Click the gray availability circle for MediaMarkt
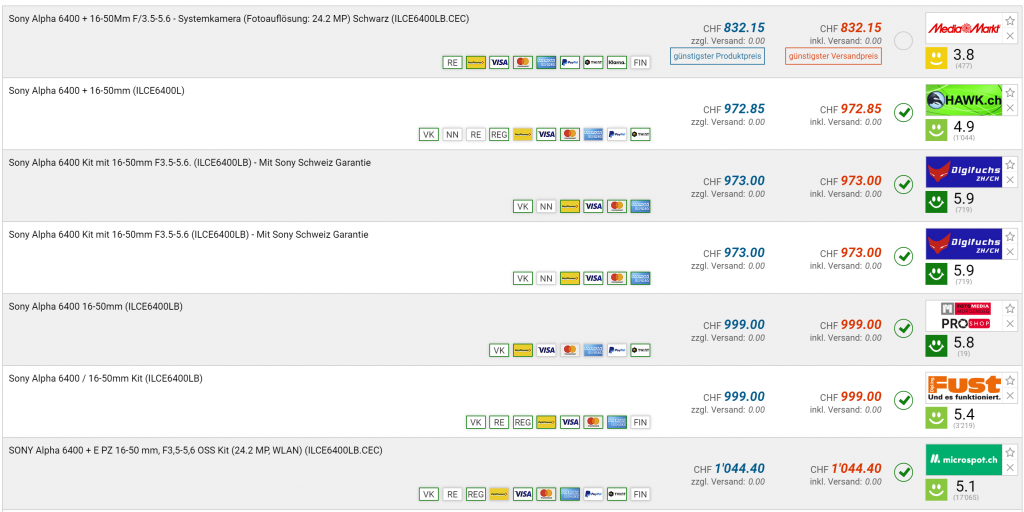The height and width of the screenshot is (512, 1024). click(x=903, y=41)
